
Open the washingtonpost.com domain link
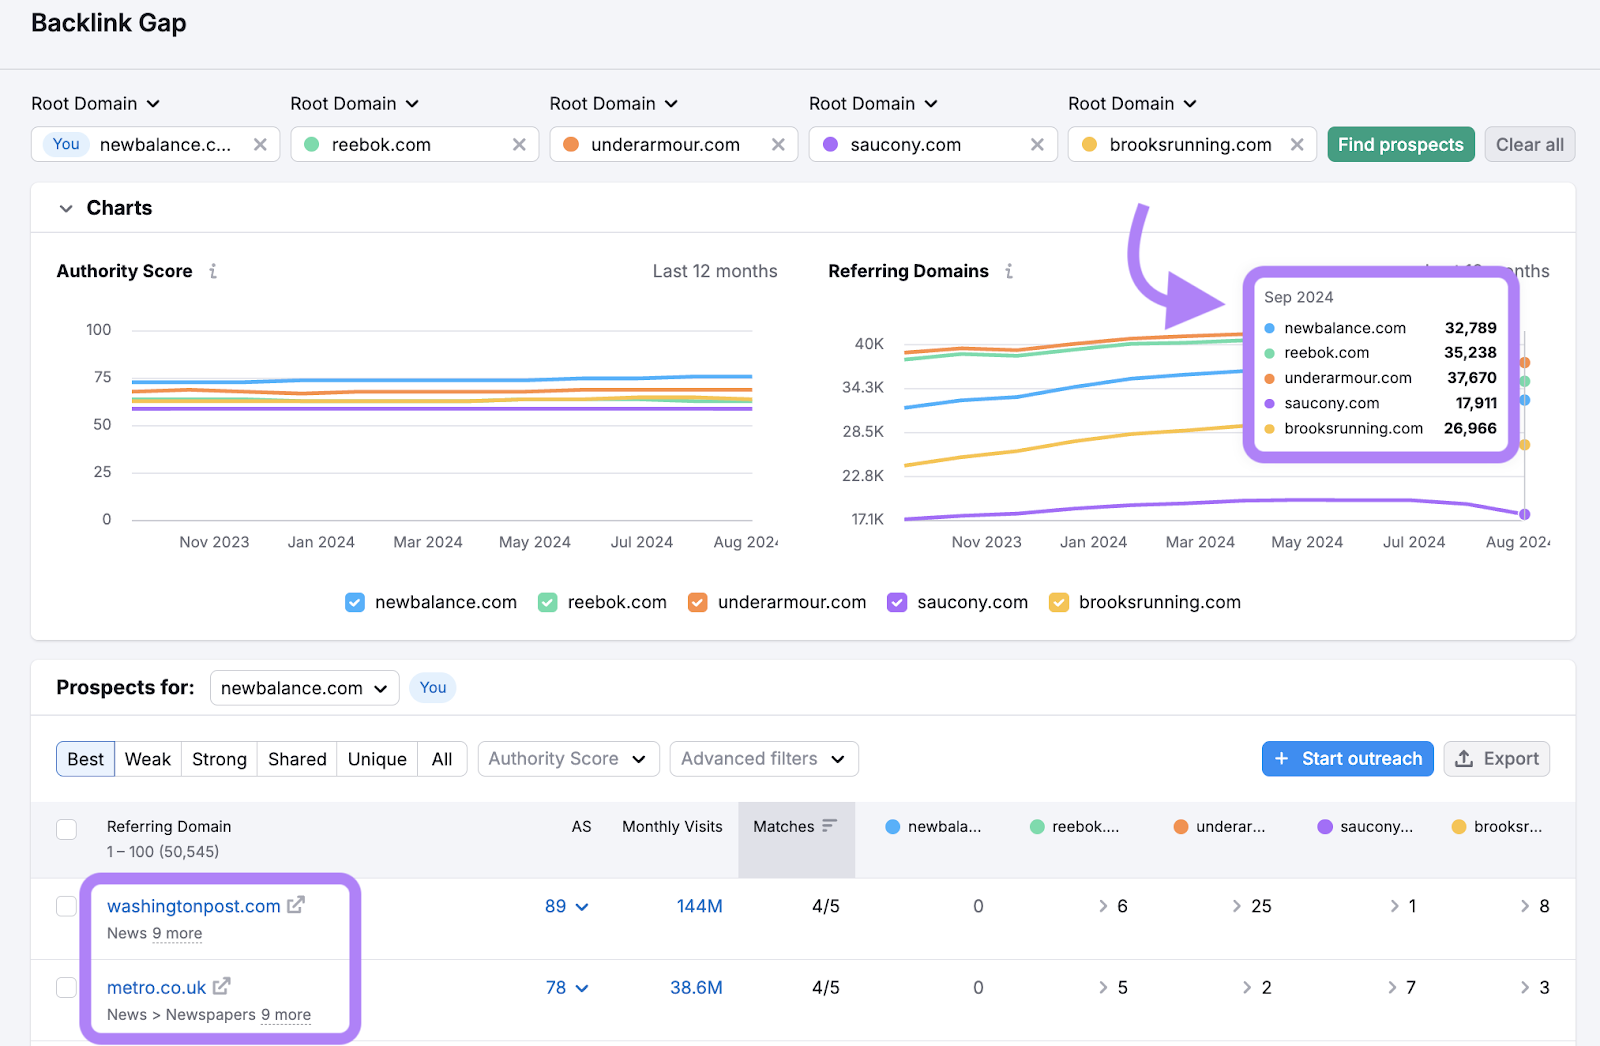coord(194,906)
